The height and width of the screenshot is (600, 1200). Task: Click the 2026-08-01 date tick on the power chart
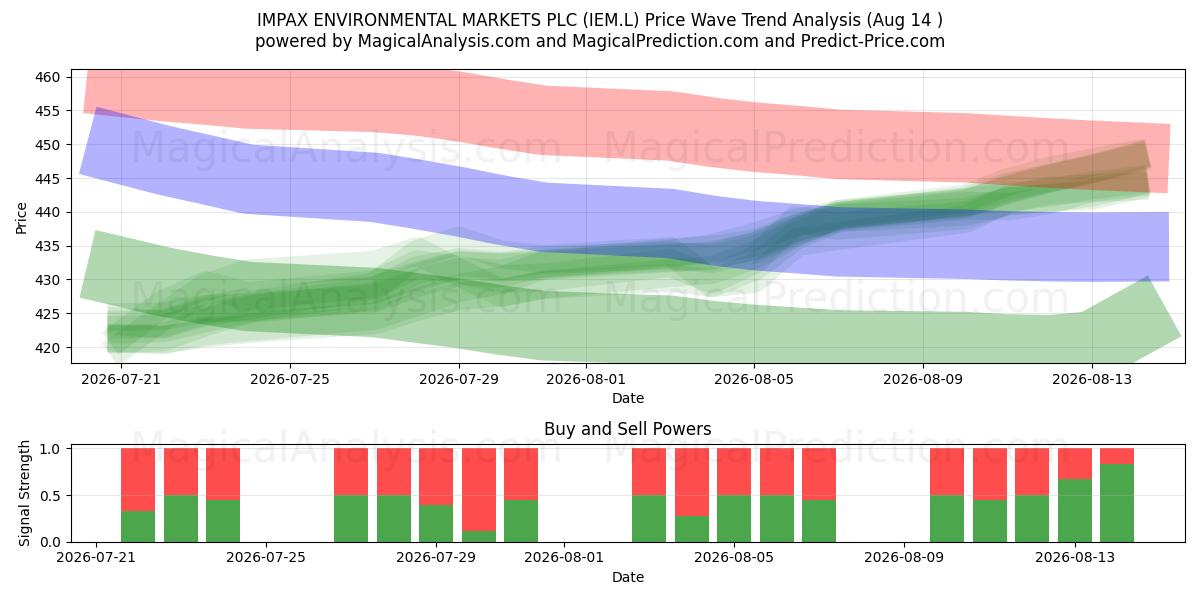[x=564, y=558]
